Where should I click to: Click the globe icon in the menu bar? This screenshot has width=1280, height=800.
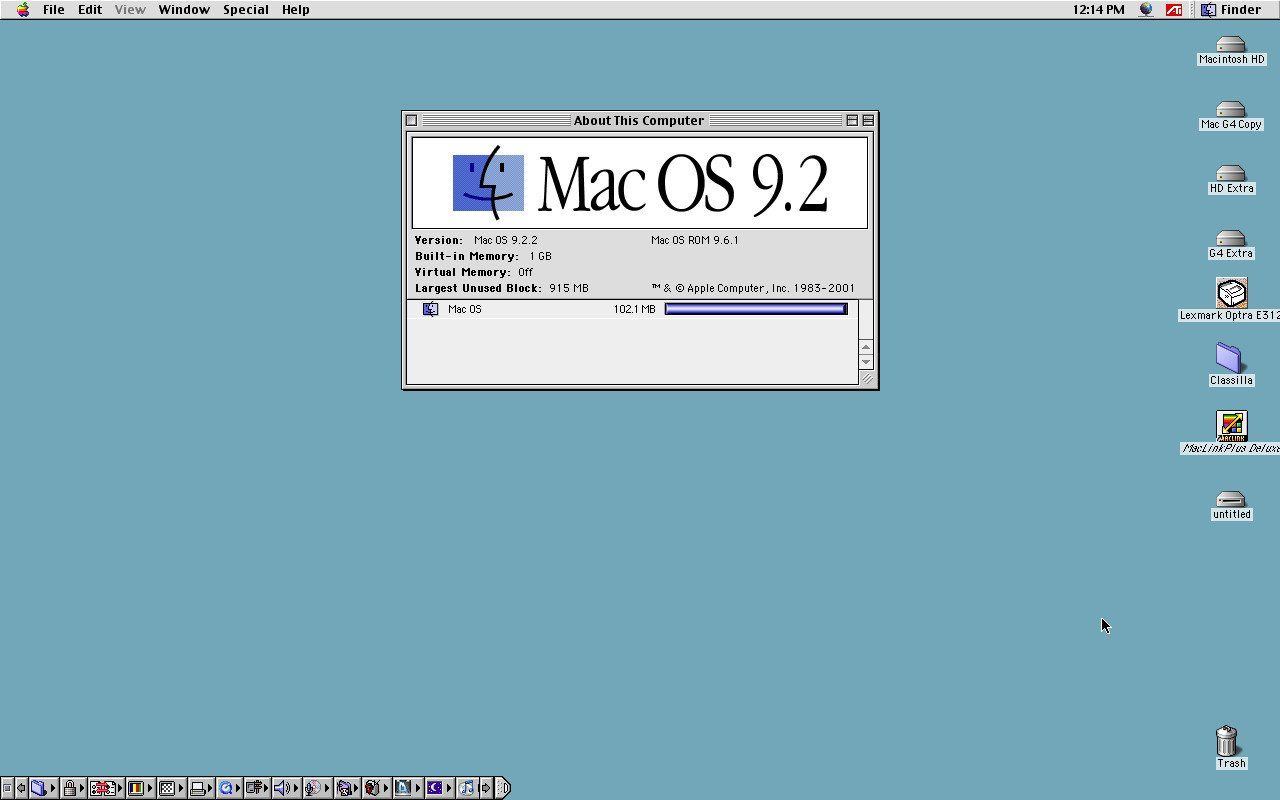1146,9
